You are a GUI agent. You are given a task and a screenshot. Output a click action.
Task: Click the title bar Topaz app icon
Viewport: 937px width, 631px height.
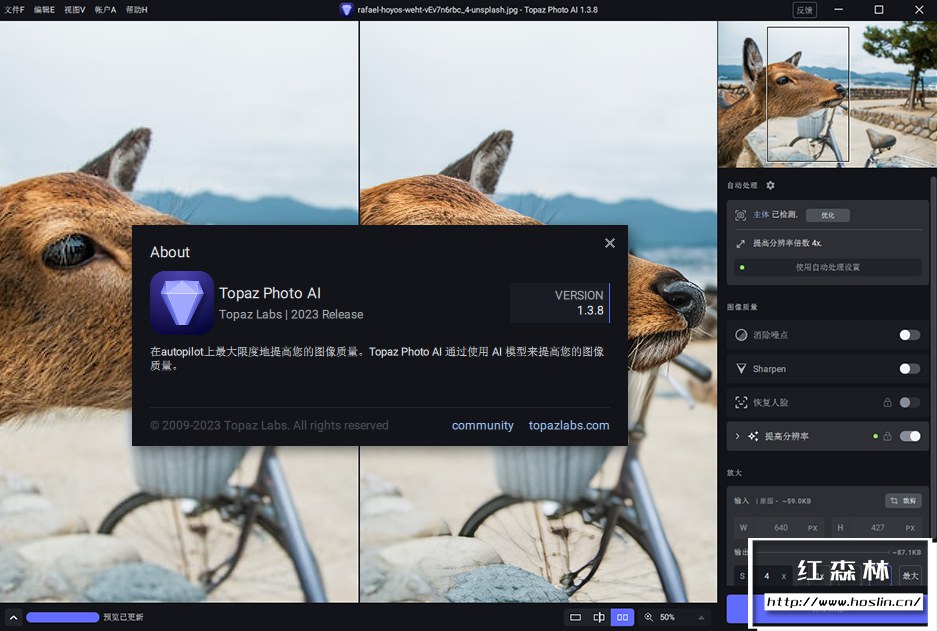point(346,10)
